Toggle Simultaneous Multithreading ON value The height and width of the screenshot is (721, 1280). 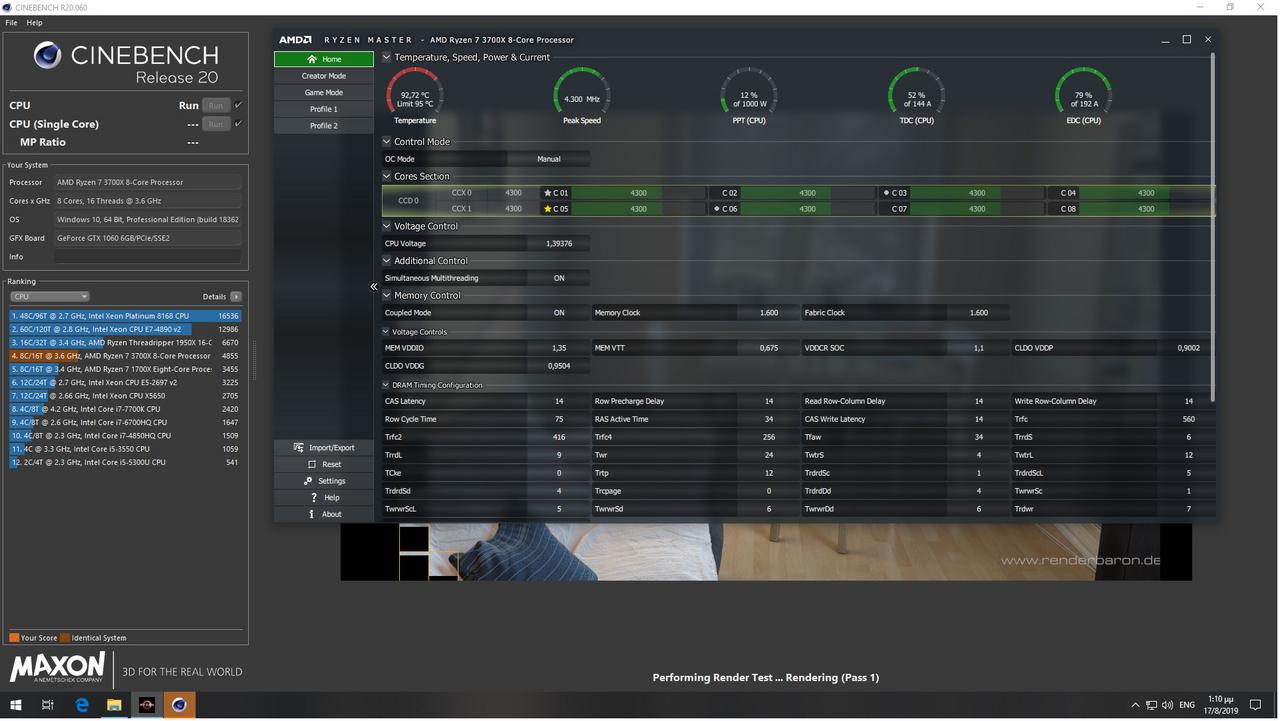point(559,278)
